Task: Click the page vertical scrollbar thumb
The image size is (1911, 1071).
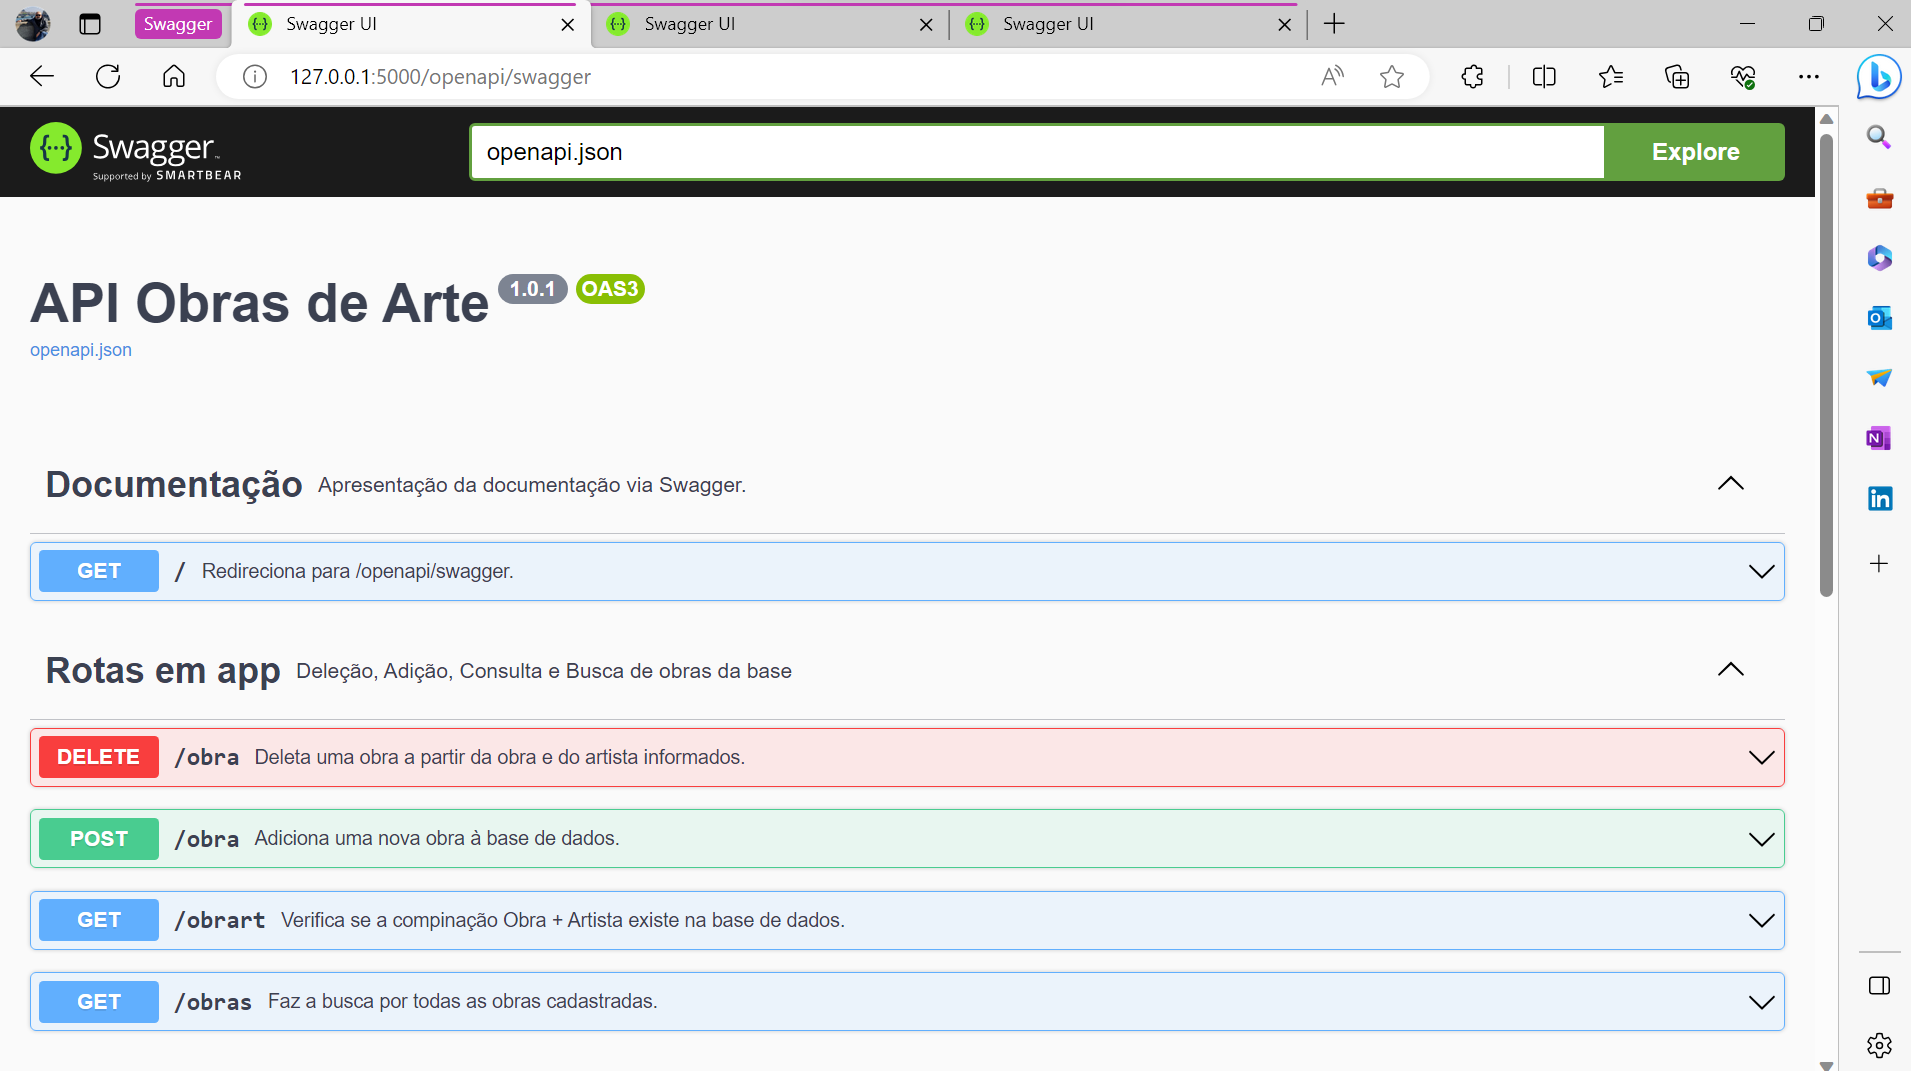Action: [x=1826, y=365]
